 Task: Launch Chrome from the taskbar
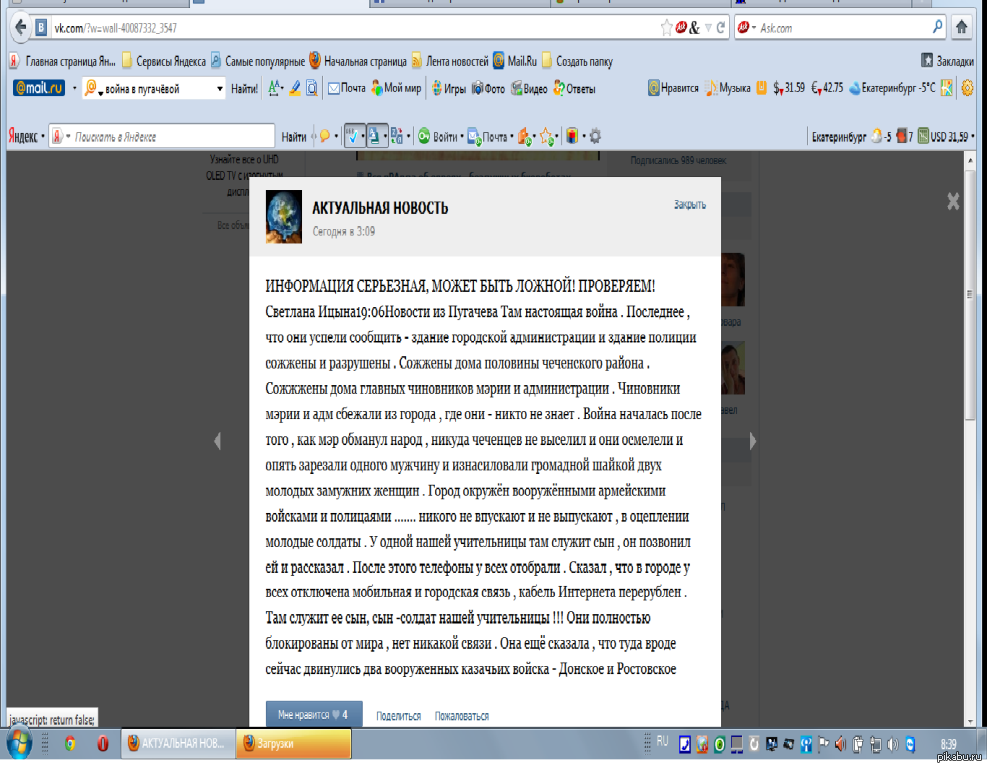tap(69, 744)
